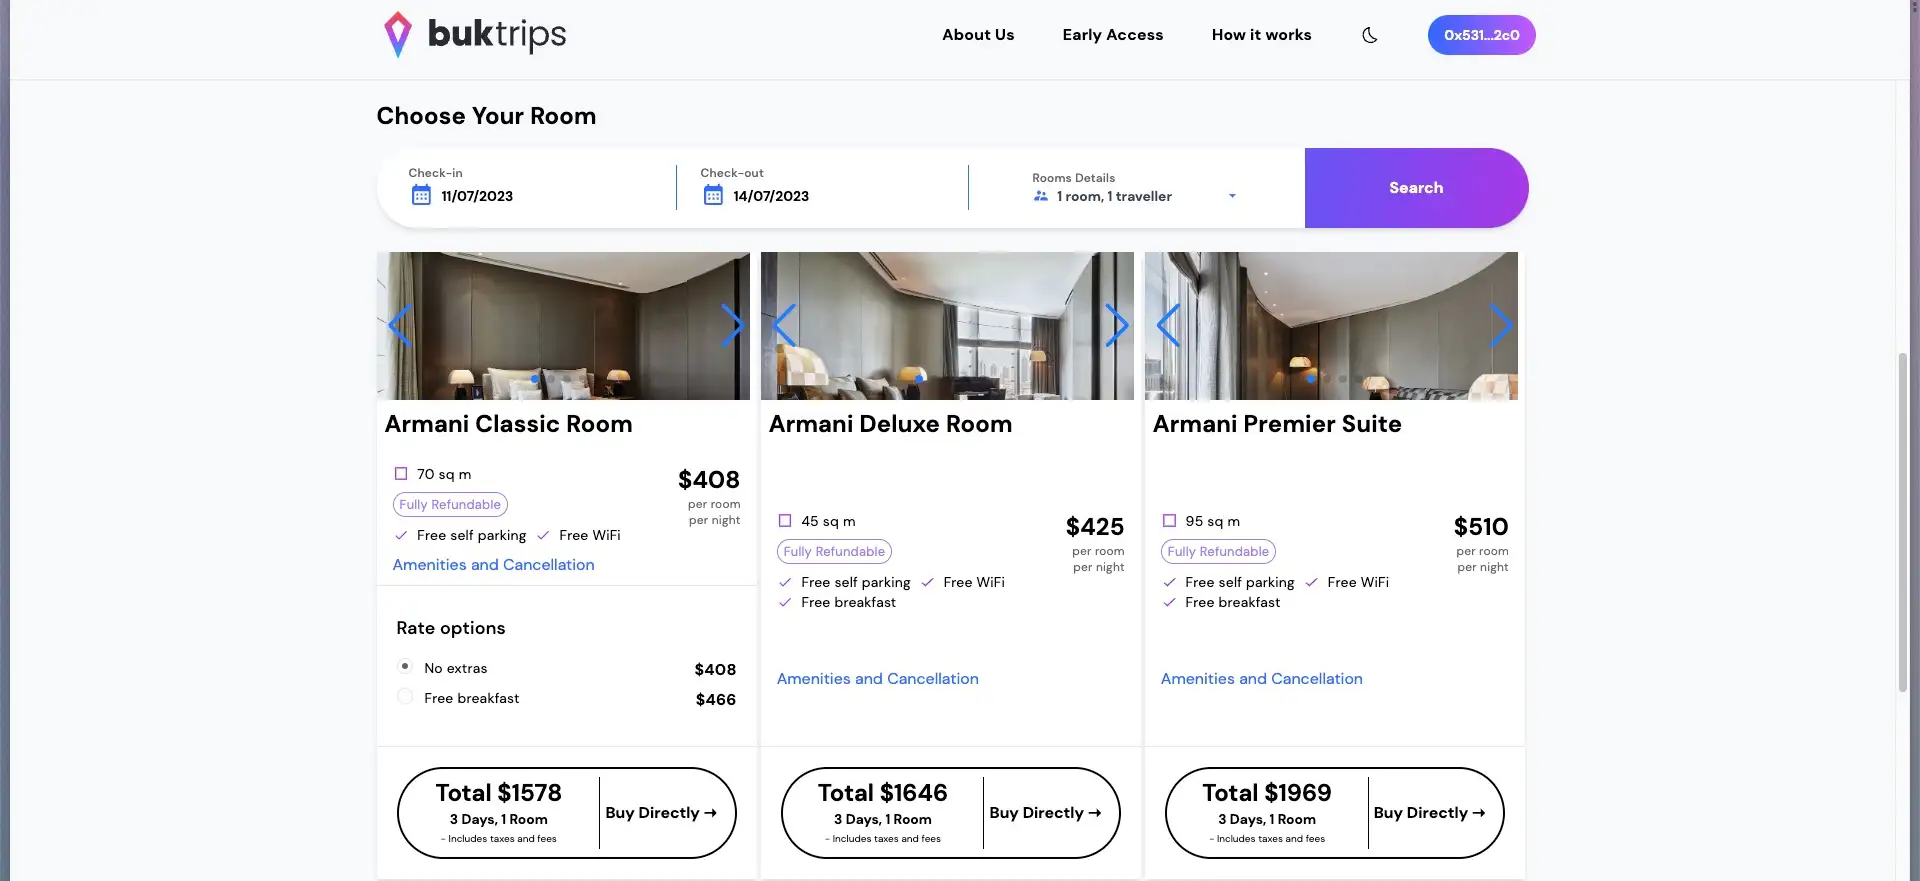
Task: Show previous photo of Armani Classic Room
Action: click(400, 325)
